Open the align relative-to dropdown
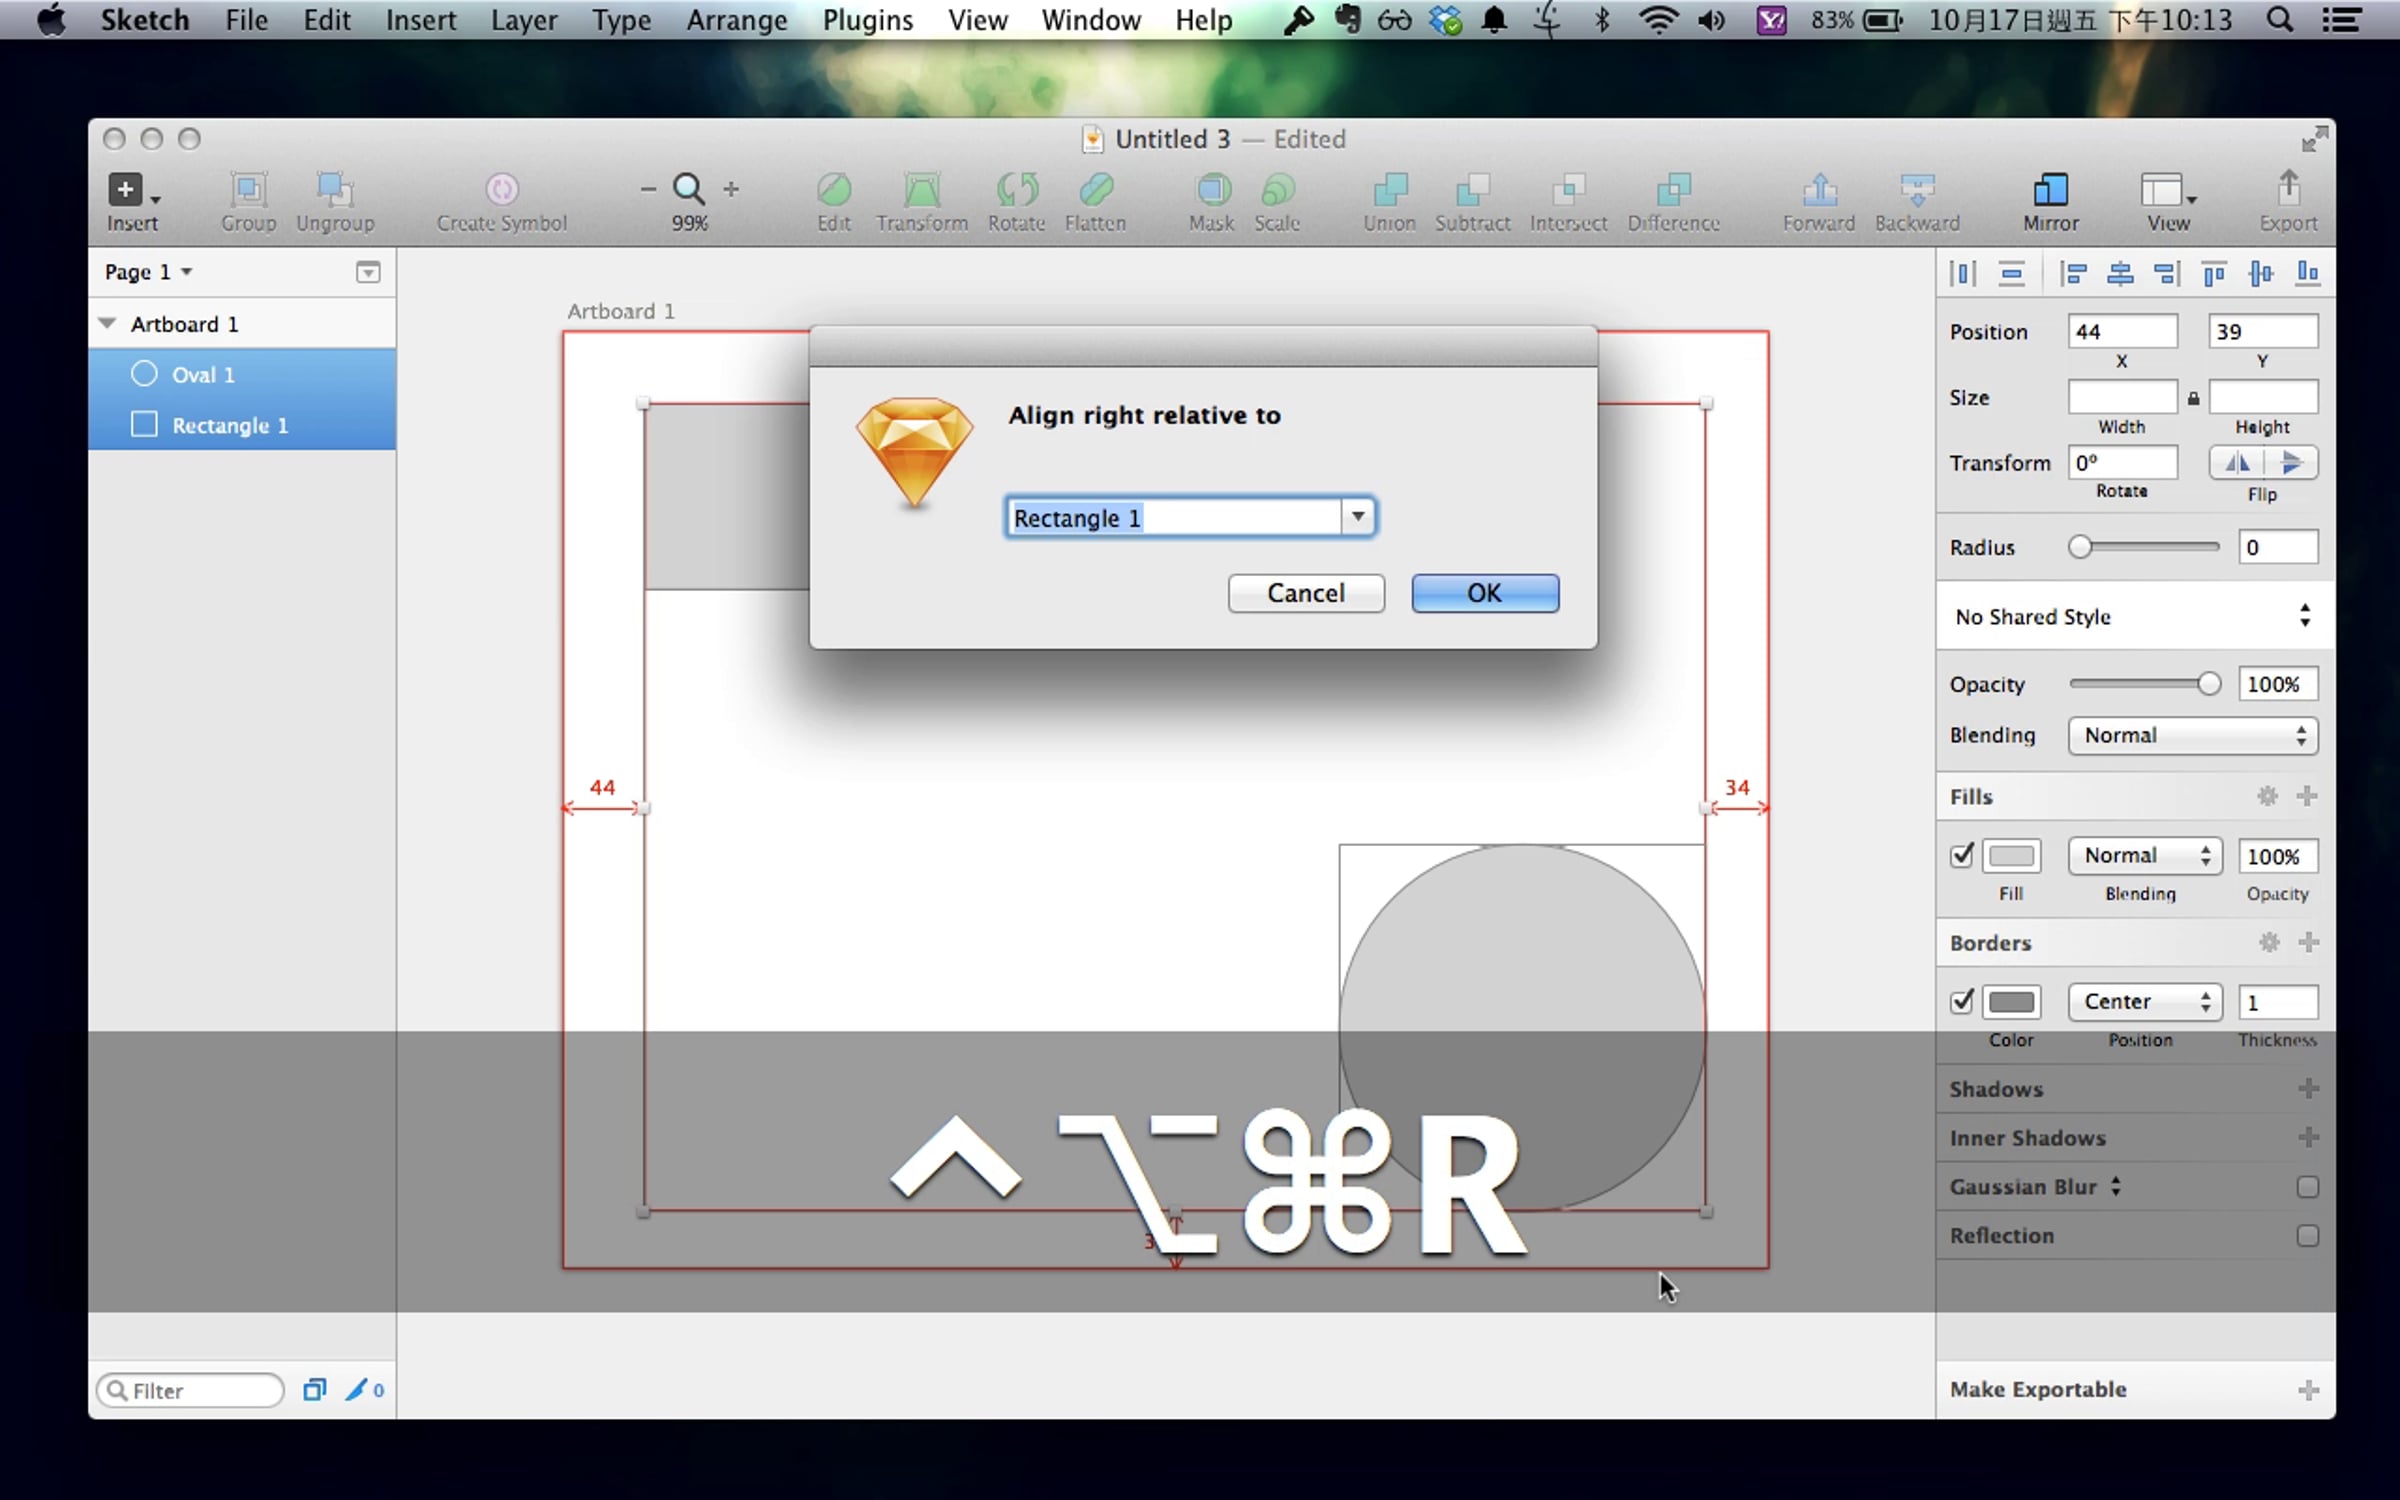Image resolution: width=2400 pixels, height=1500 pixels. tap(1357, 517)
